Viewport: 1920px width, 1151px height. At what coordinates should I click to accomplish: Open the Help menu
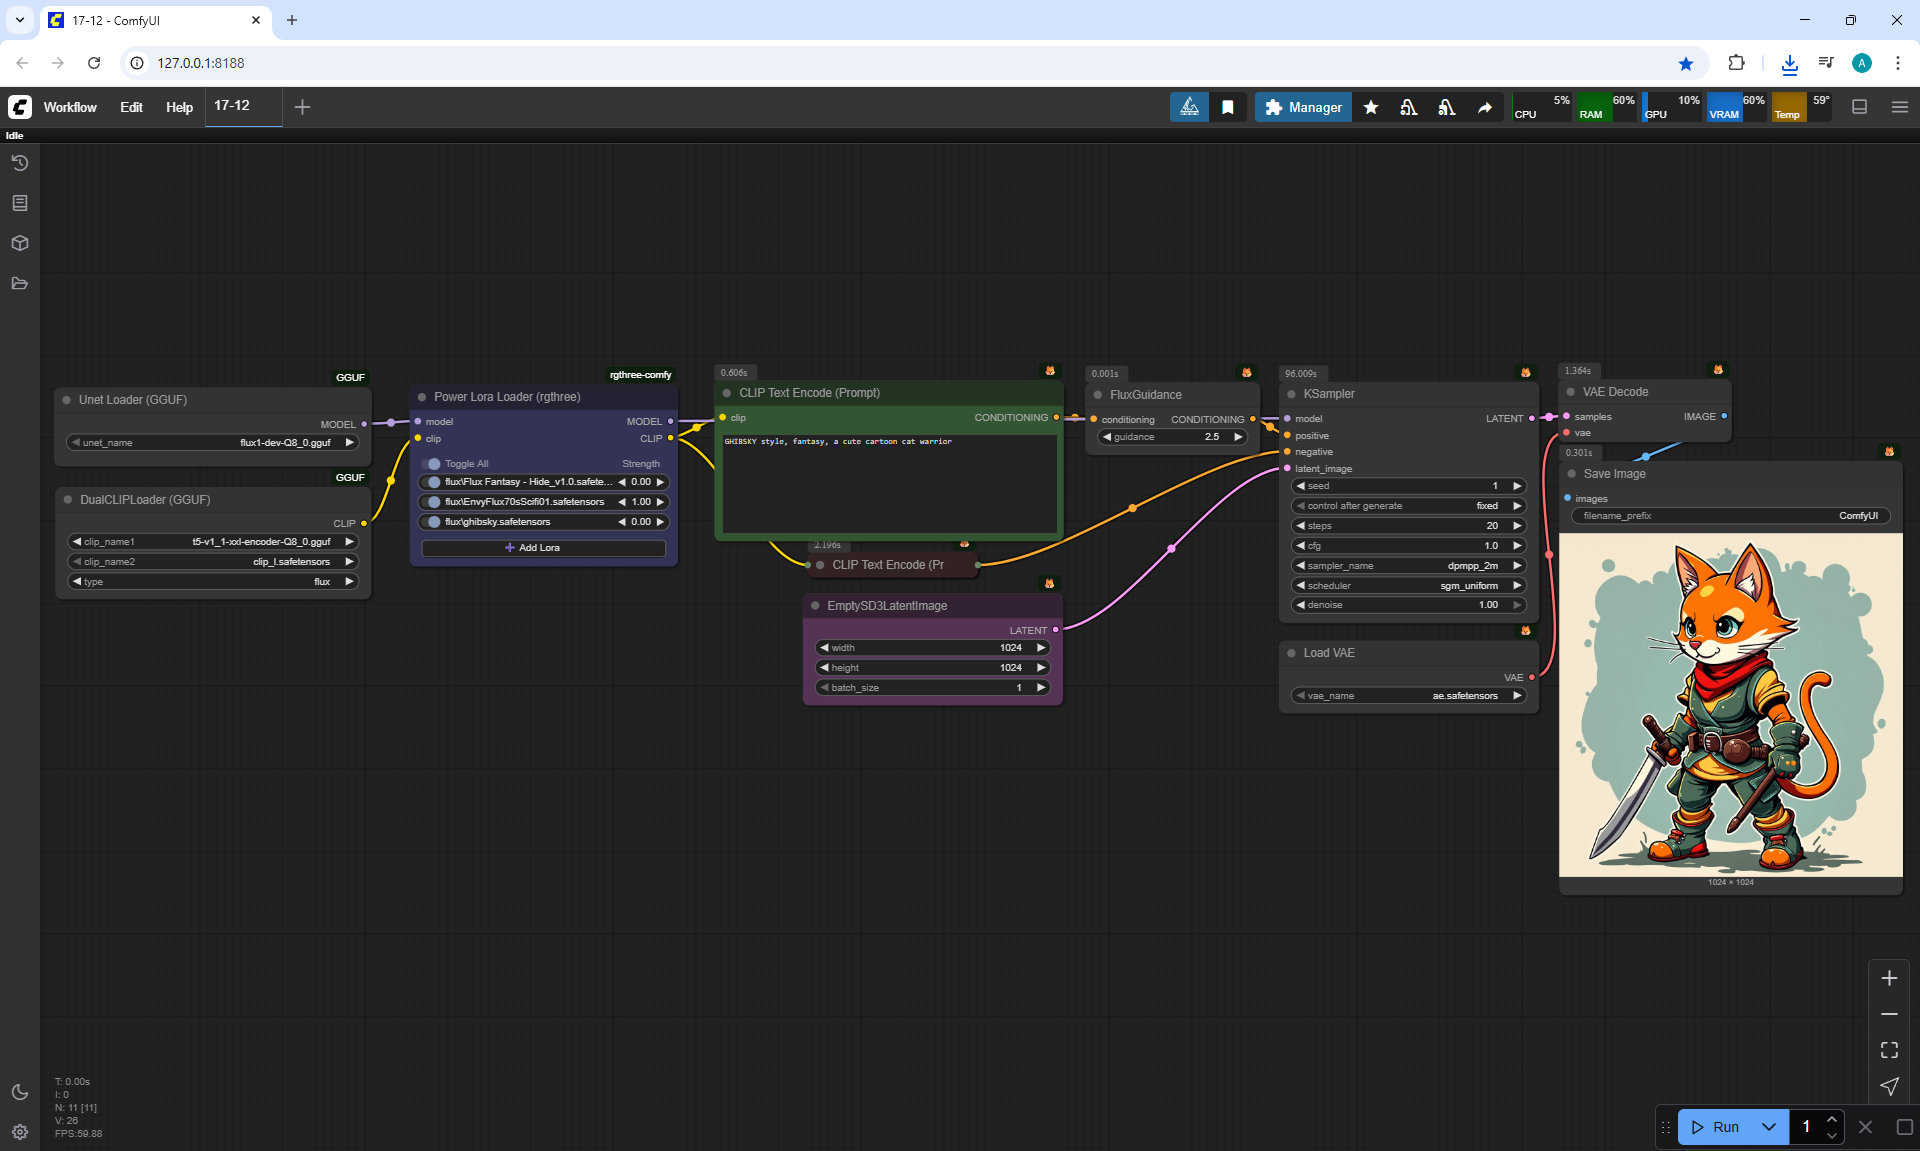179,107
